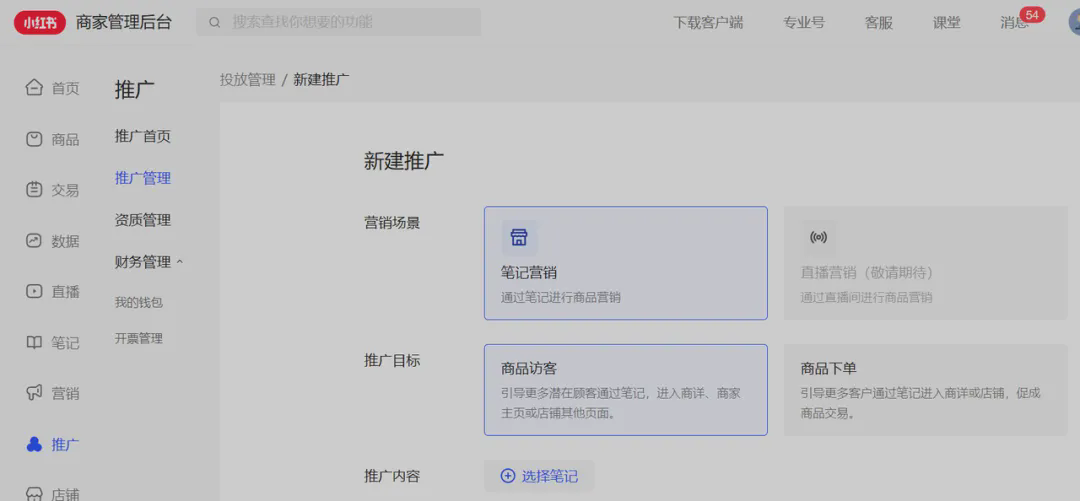This screenshot has width=1080, height=501.
Task: Choose 商品下单 as promotion goal
Action: [x=925, y=390]
